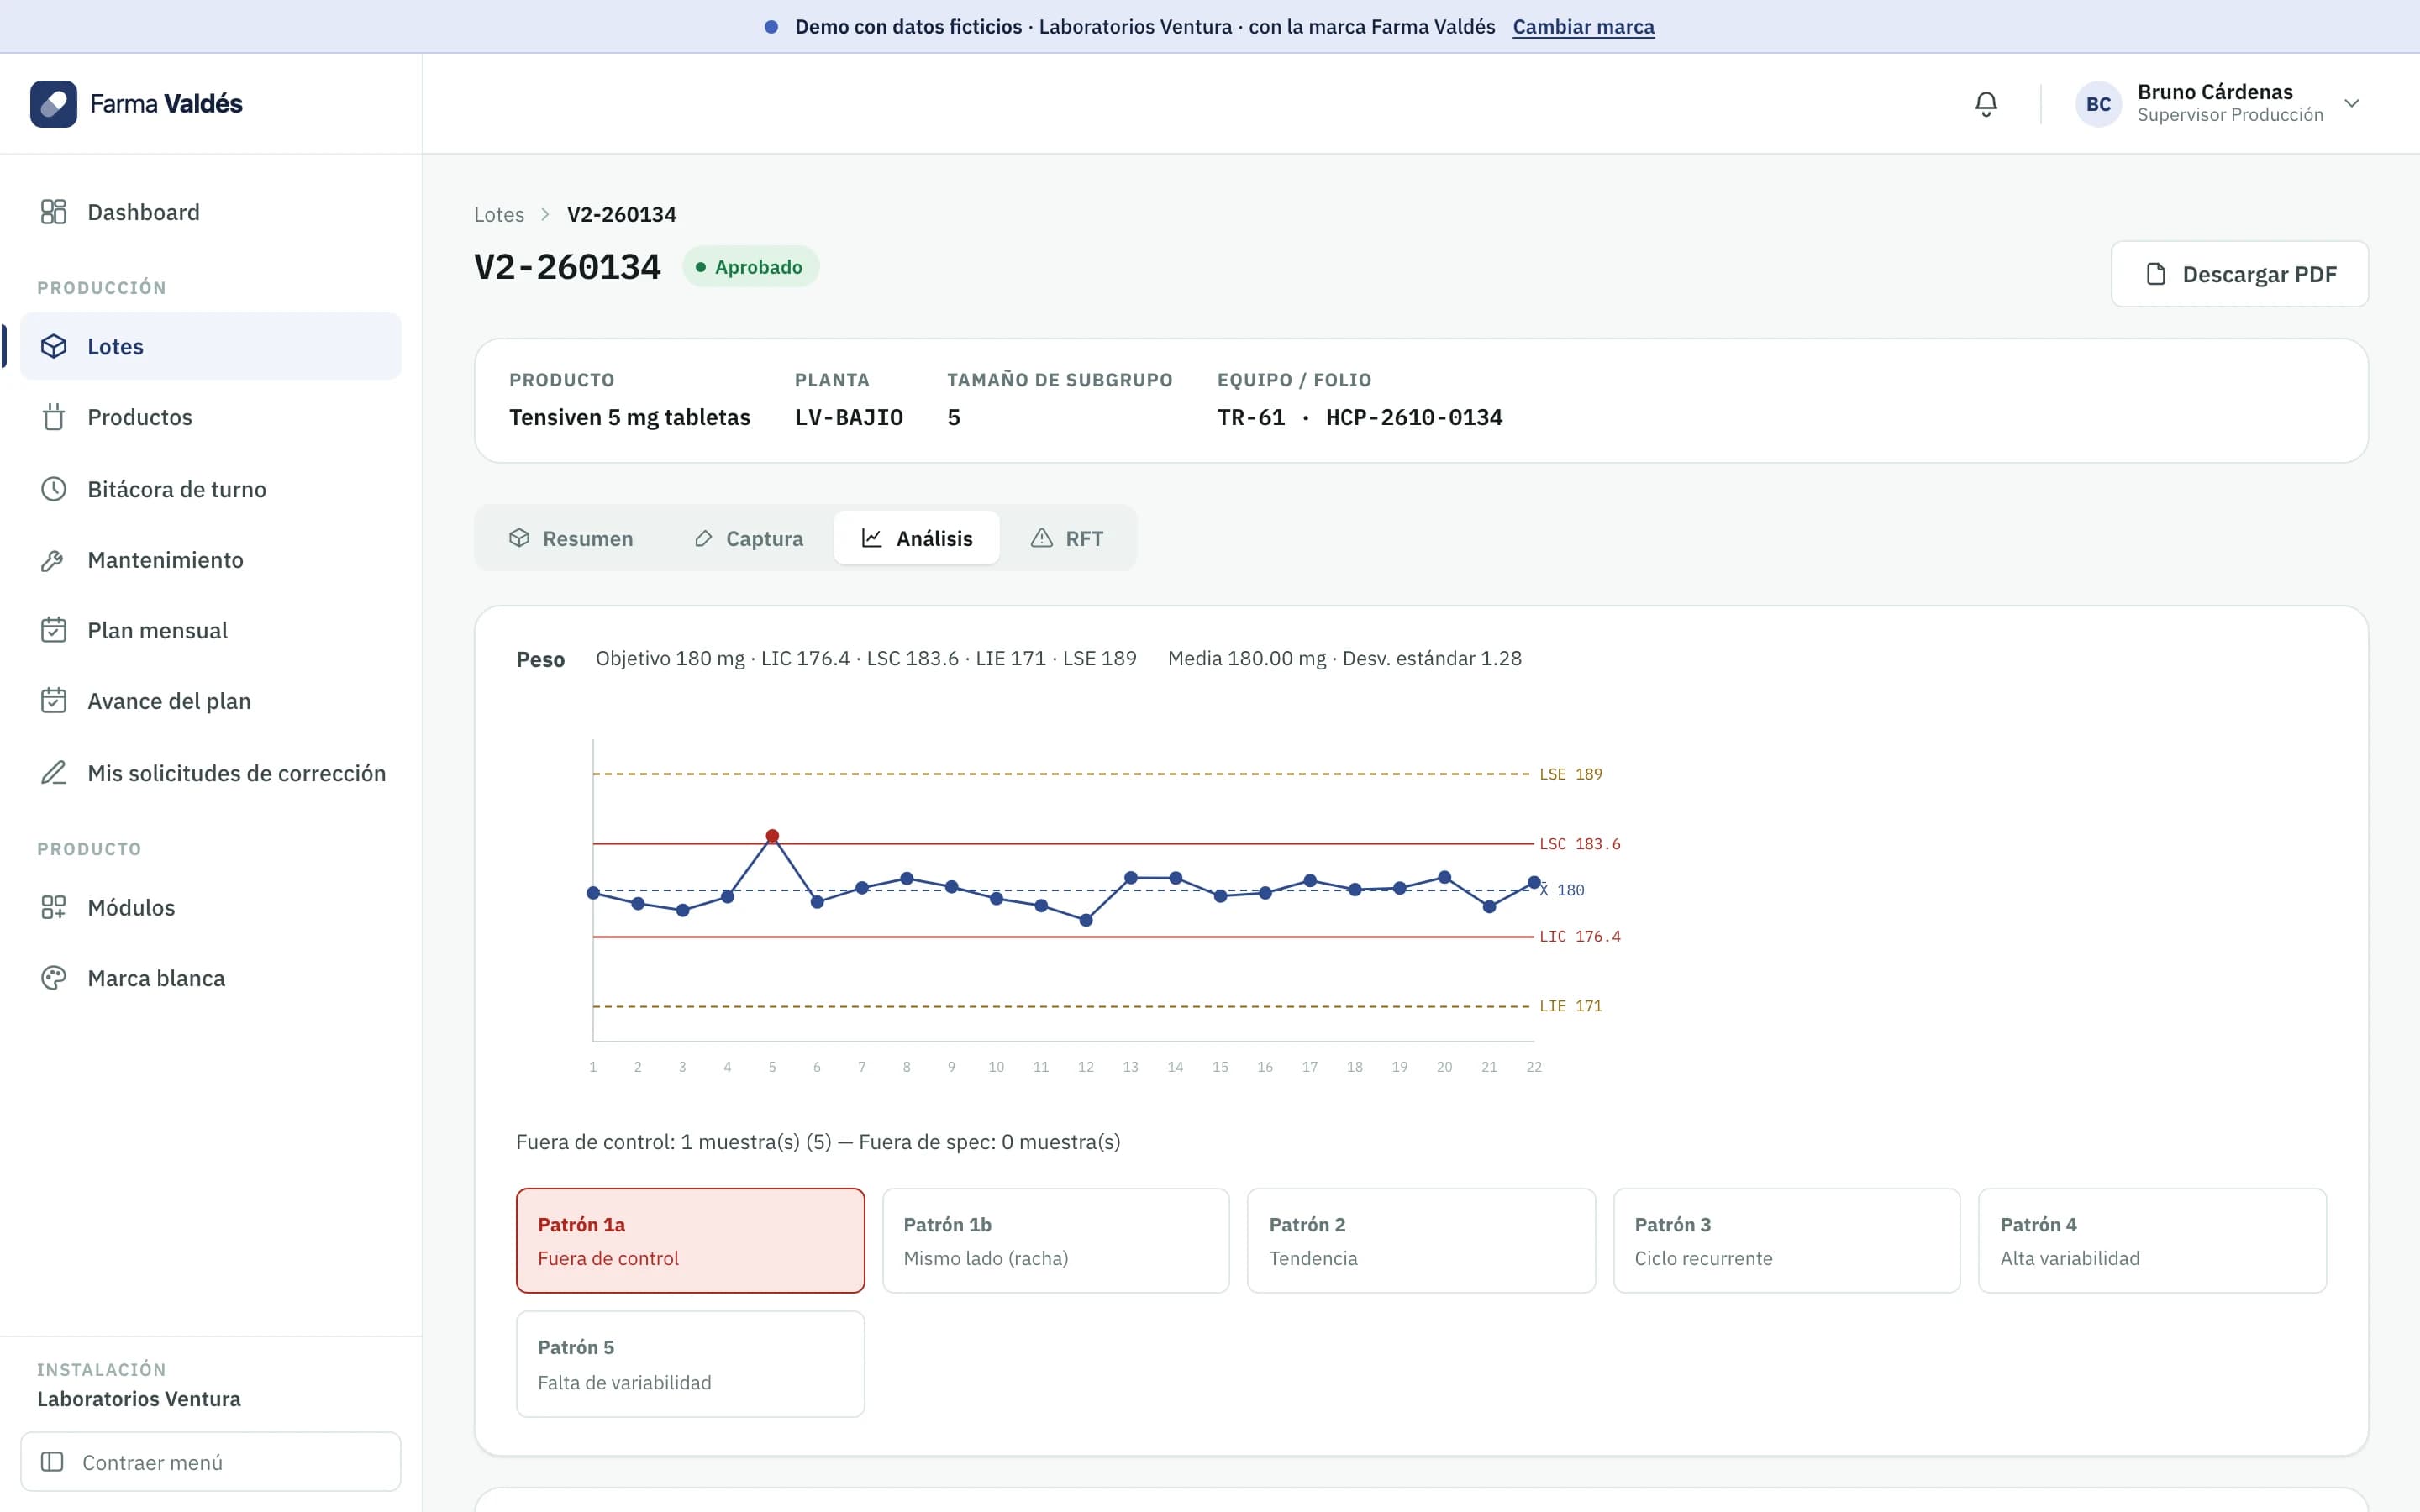The image size is (2420, 1512).
Task: Open Marca blanca settings in sidebar
Action: coord(211,978)
